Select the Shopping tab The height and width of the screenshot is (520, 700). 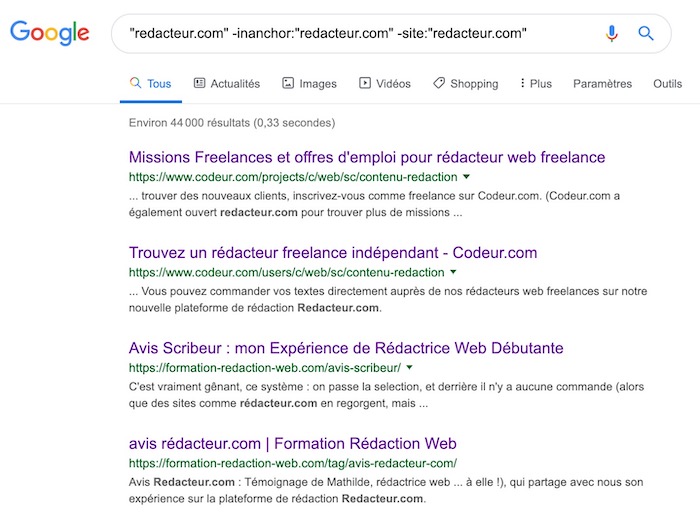[x=465, y=84]
